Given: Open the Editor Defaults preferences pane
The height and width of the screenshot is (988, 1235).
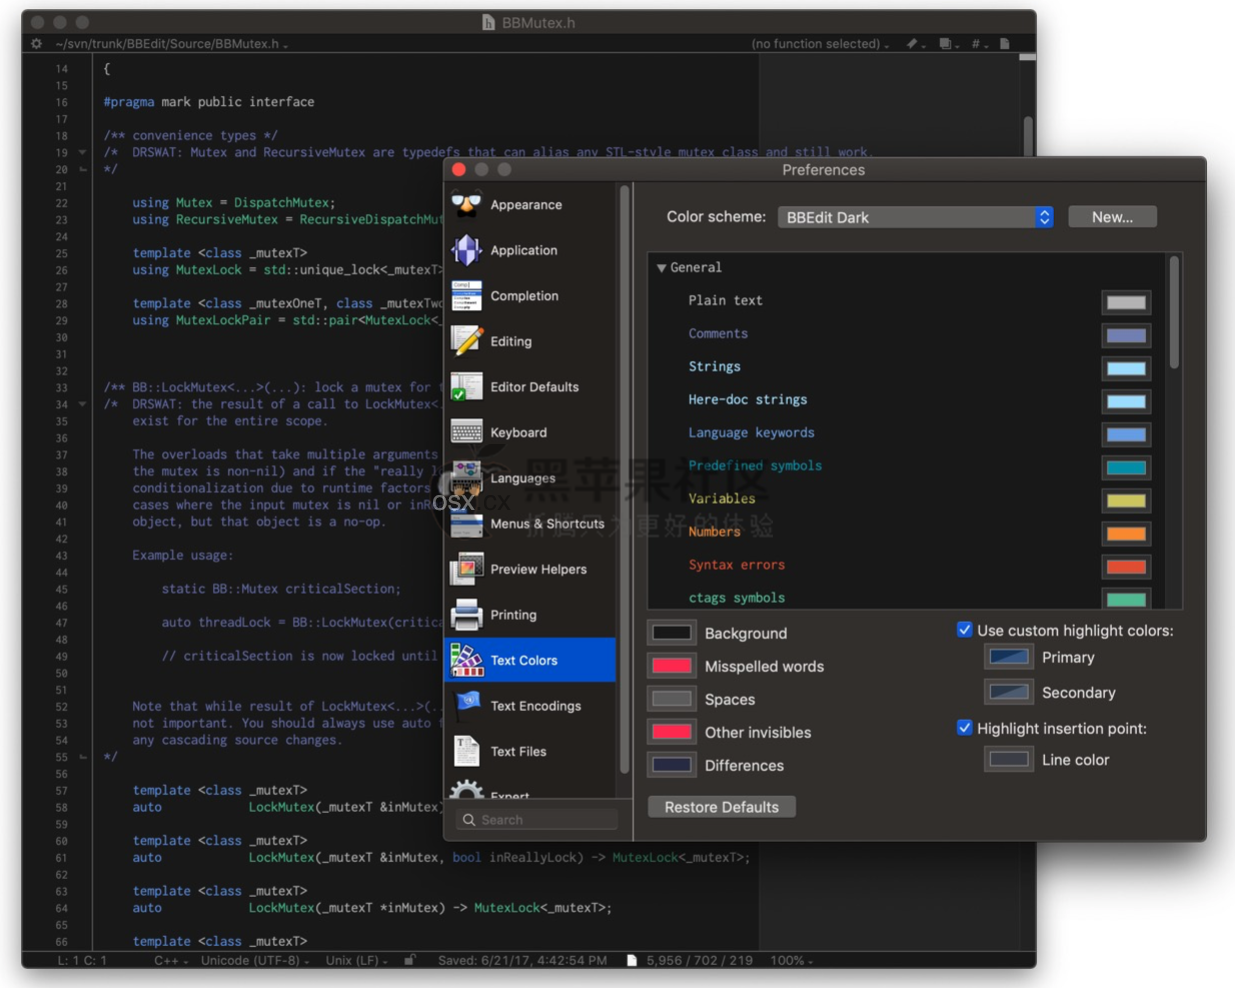Looking at the screenshot, I should point(530,387).
